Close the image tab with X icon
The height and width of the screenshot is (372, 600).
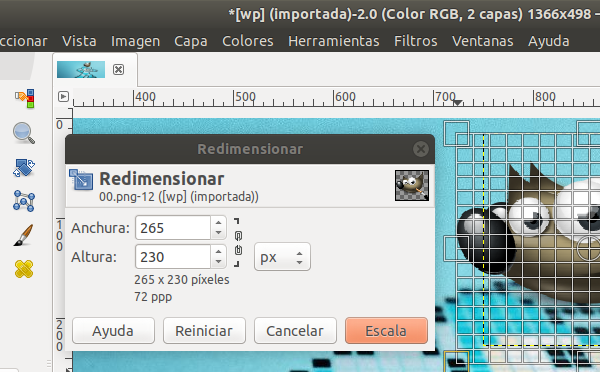(119, 69)
